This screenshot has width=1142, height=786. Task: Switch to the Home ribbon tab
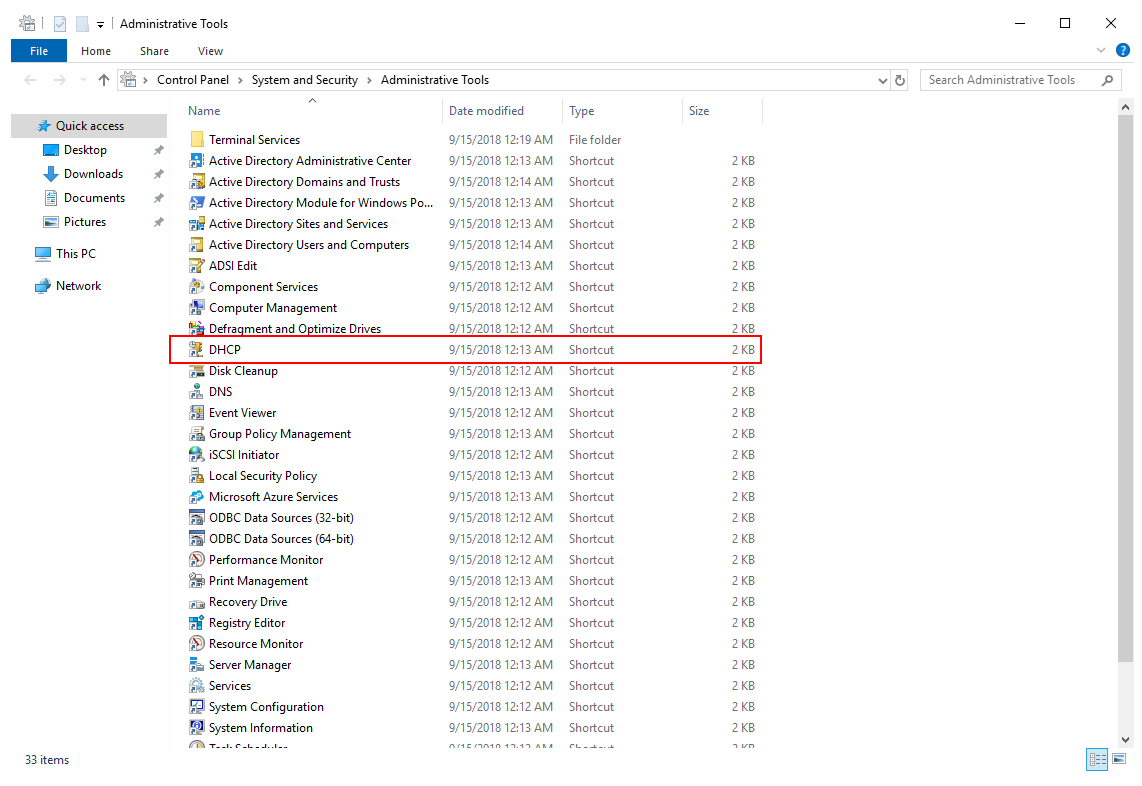pos(95,51)
